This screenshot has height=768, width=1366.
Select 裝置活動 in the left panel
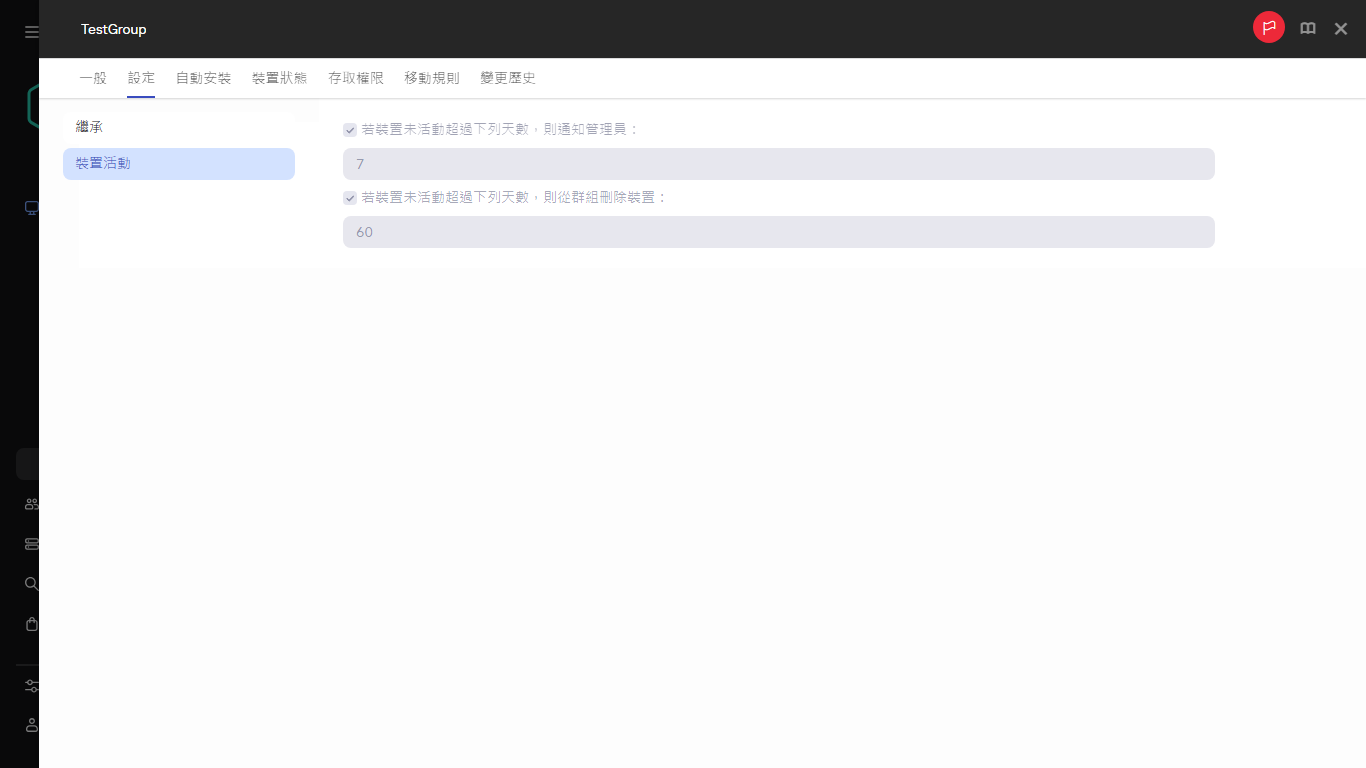103,163
